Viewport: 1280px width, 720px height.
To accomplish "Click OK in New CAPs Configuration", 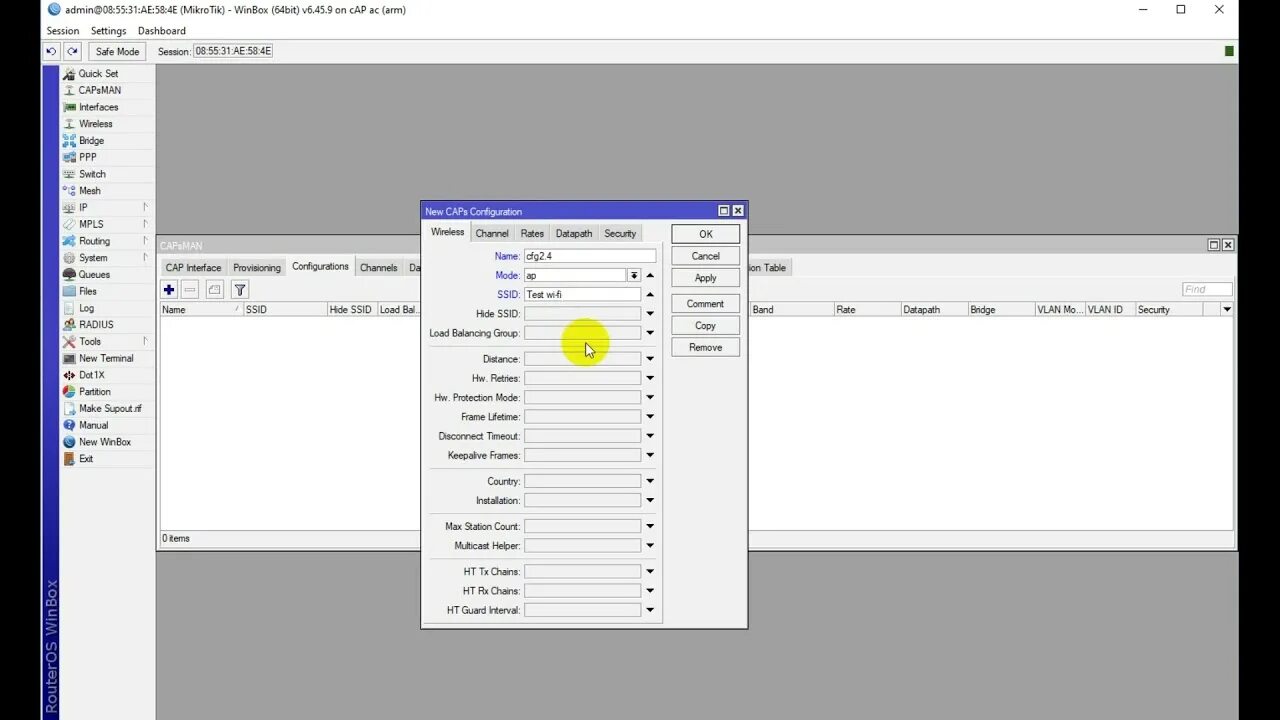I will (705, 234).
